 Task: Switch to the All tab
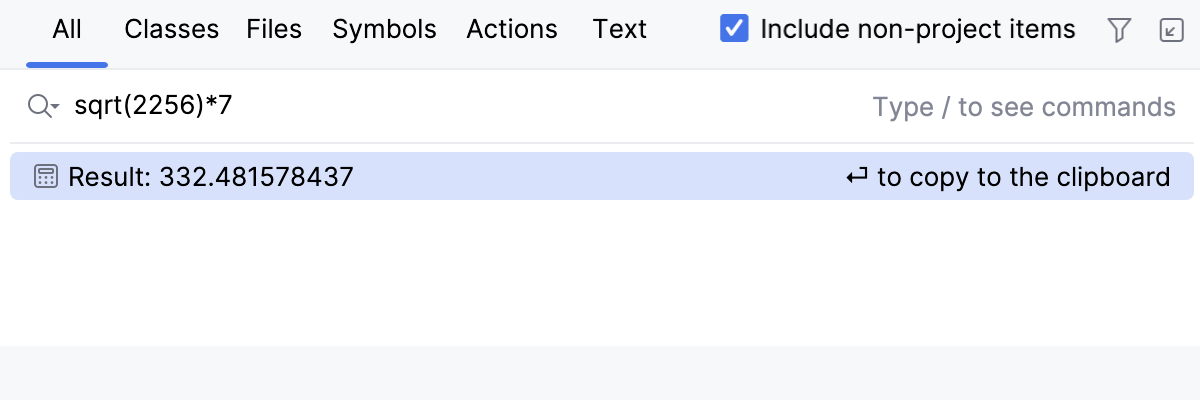click(67, 29)
